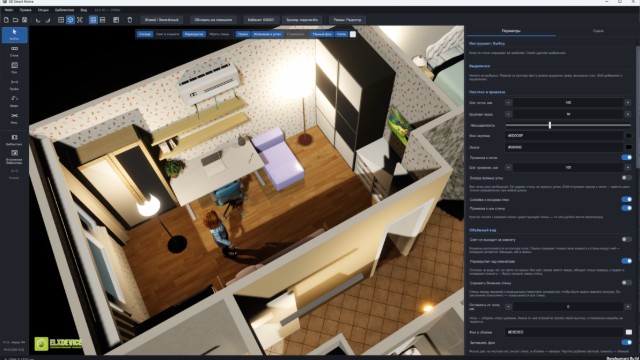The height and width of the screenshot is (360, 640).
Task: Fit the scene to the view icon
Action: pyautogui.click(x=80, y=20)
